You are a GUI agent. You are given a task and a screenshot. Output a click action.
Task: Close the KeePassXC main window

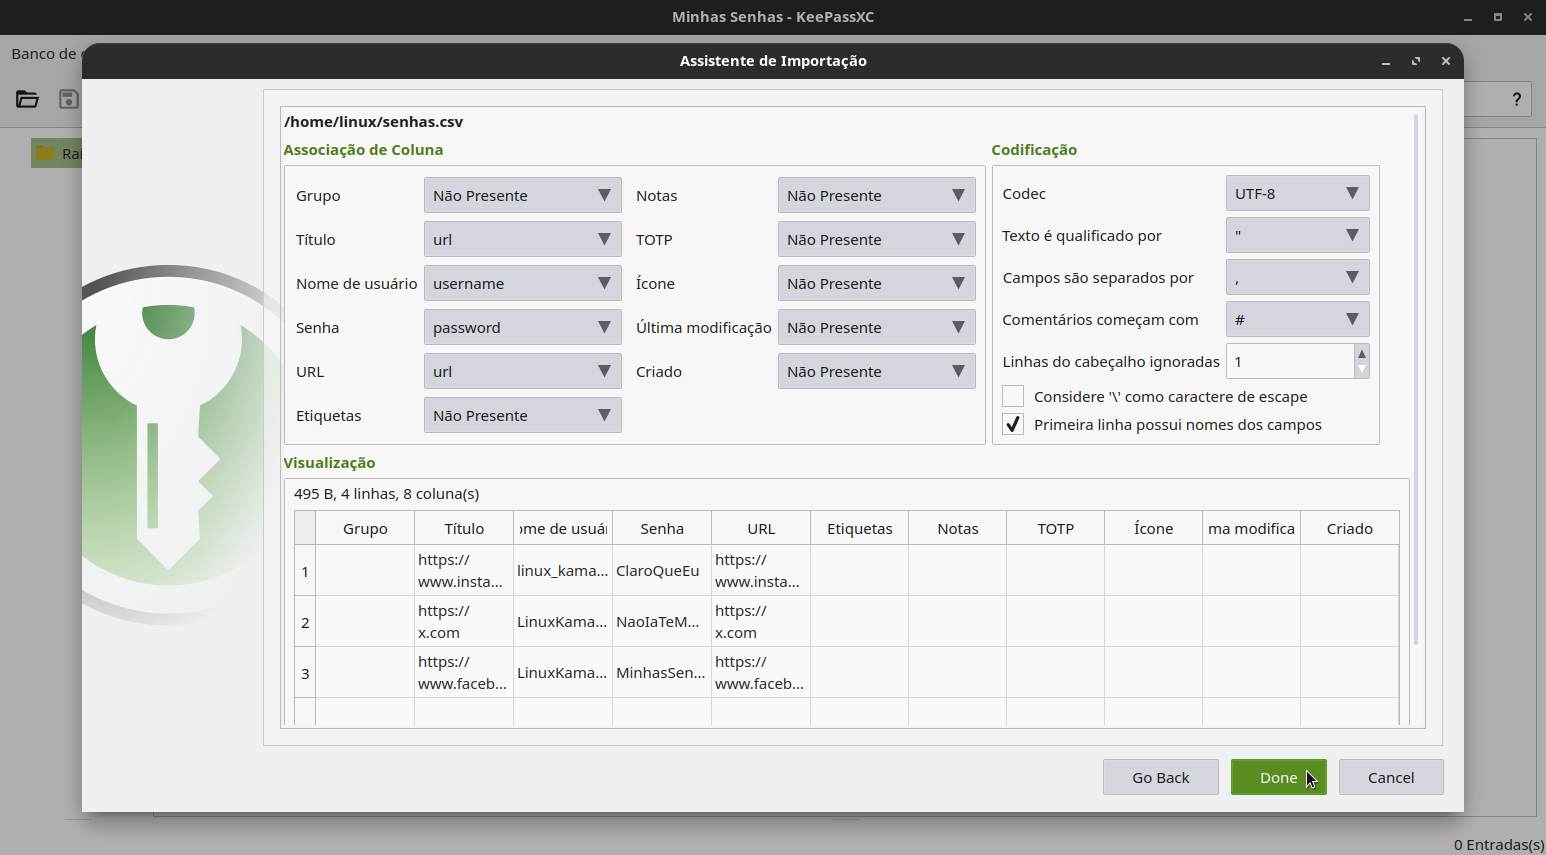(x=1528, y=17)
